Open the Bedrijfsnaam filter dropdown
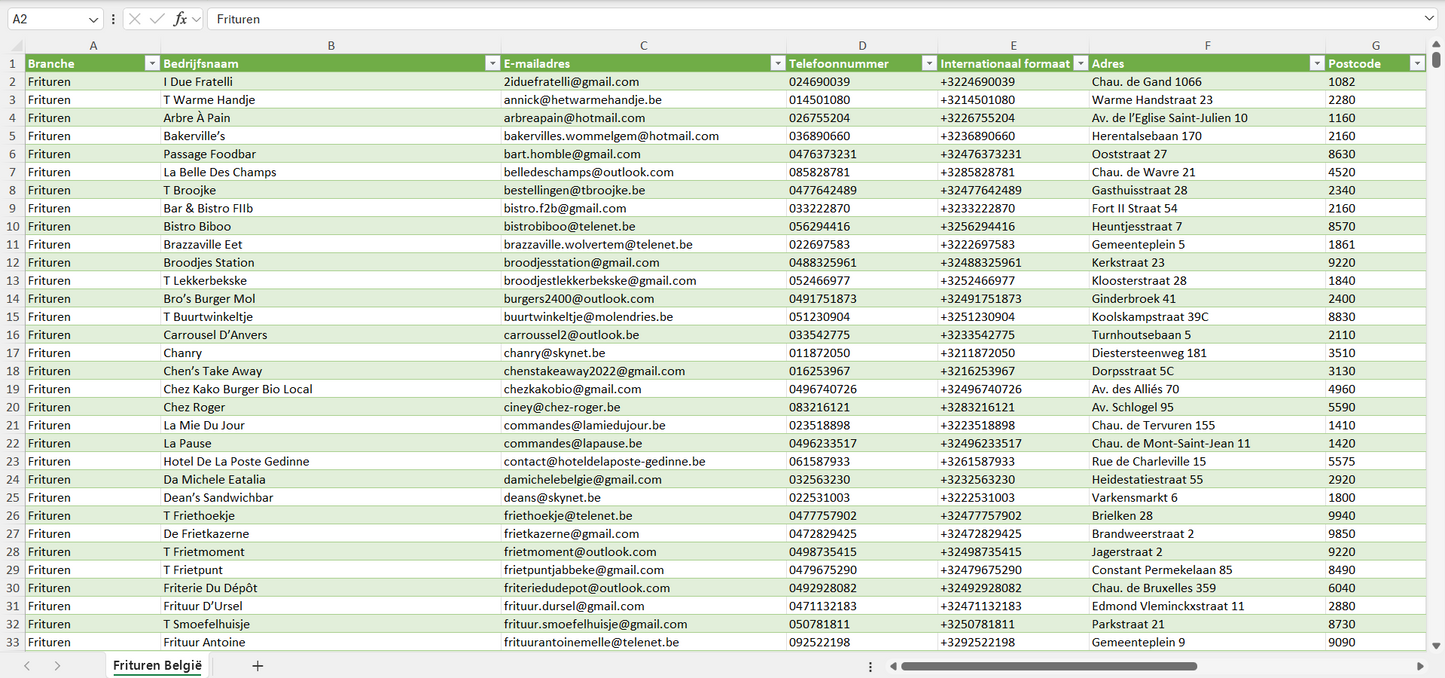Image resolution: width=1445 pixels, height=678 pixels. pos(492,64)
